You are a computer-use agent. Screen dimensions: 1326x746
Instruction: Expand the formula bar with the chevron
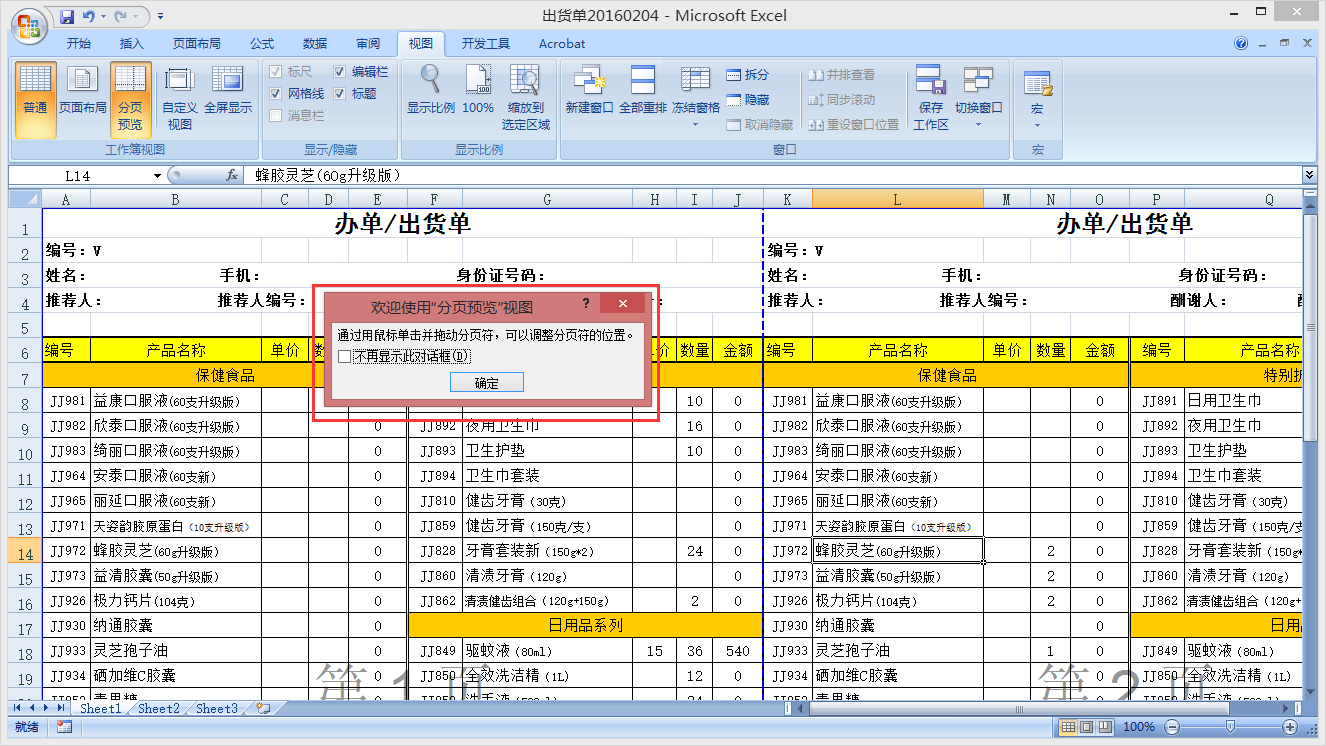point(1309,175)
